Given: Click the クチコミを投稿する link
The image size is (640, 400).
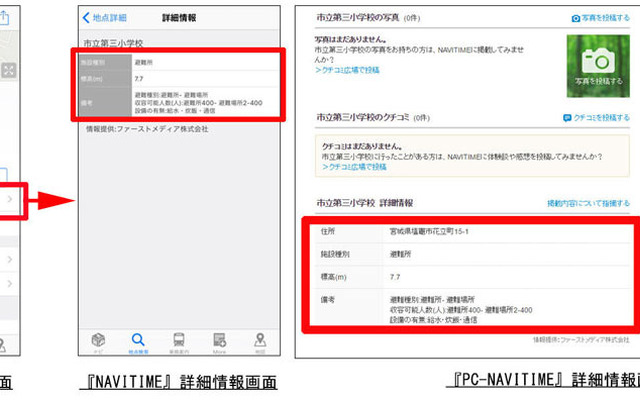Looking at the screenshot, I should pos(602,118).
